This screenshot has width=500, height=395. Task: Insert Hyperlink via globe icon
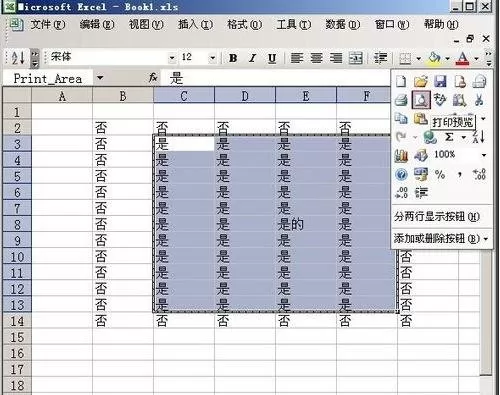pyautogui.click(x=430, y=137)
